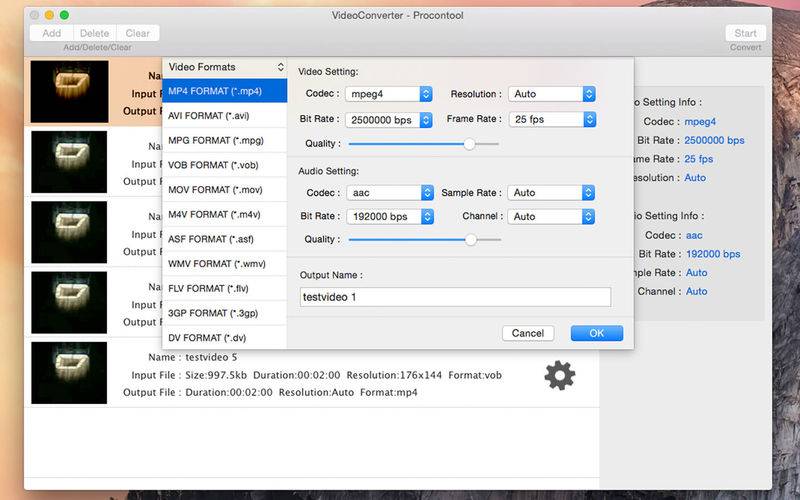Viewport: 800px width, 500px height.
Task: Click the gear settings icon for testvideo 5
Action: point(559,375)
